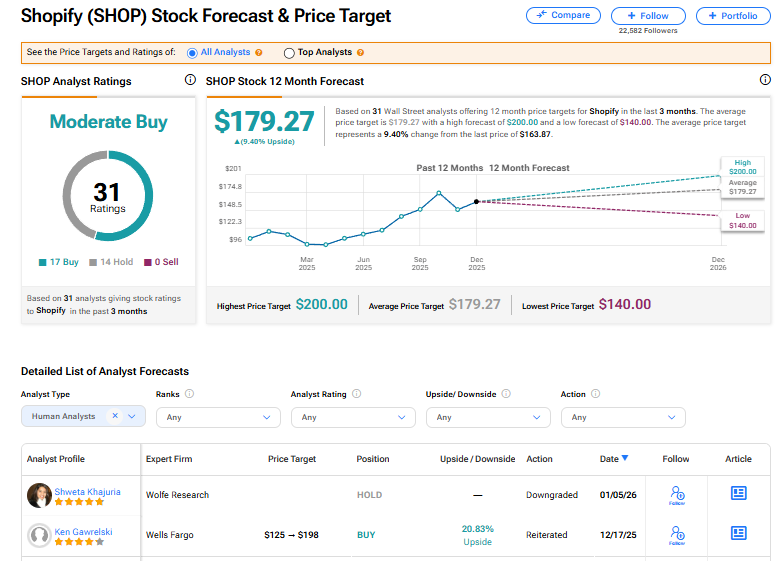Add stock to Portfolio button
The height and width of the screenshot is (561, 783).
pyautogui.click(x=733, y=16)
